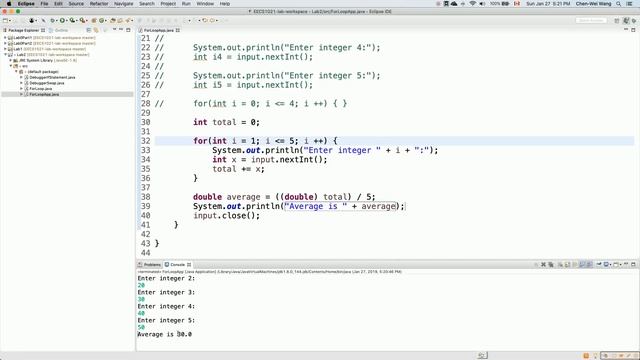640x360 pixels.
Task: Click macOS Spotlight search icon
Action: point(618,4)
